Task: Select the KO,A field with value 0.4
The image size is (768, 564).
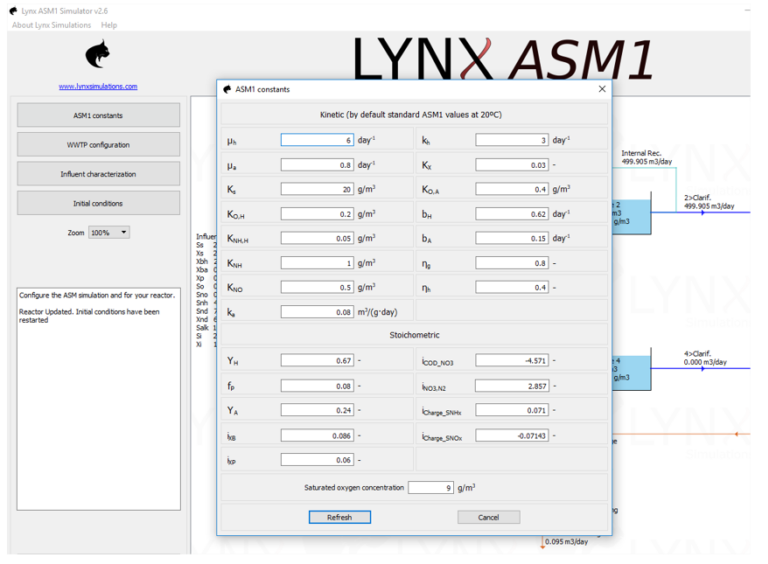Action: click(x=512, y=189)
